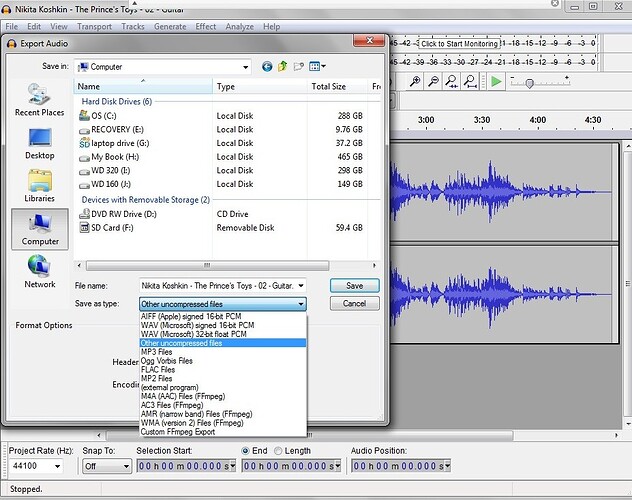The height and width of the screenshot is (500, 632).
Task: Select Desktop in places sidebar
Action: tap(40, 144)
